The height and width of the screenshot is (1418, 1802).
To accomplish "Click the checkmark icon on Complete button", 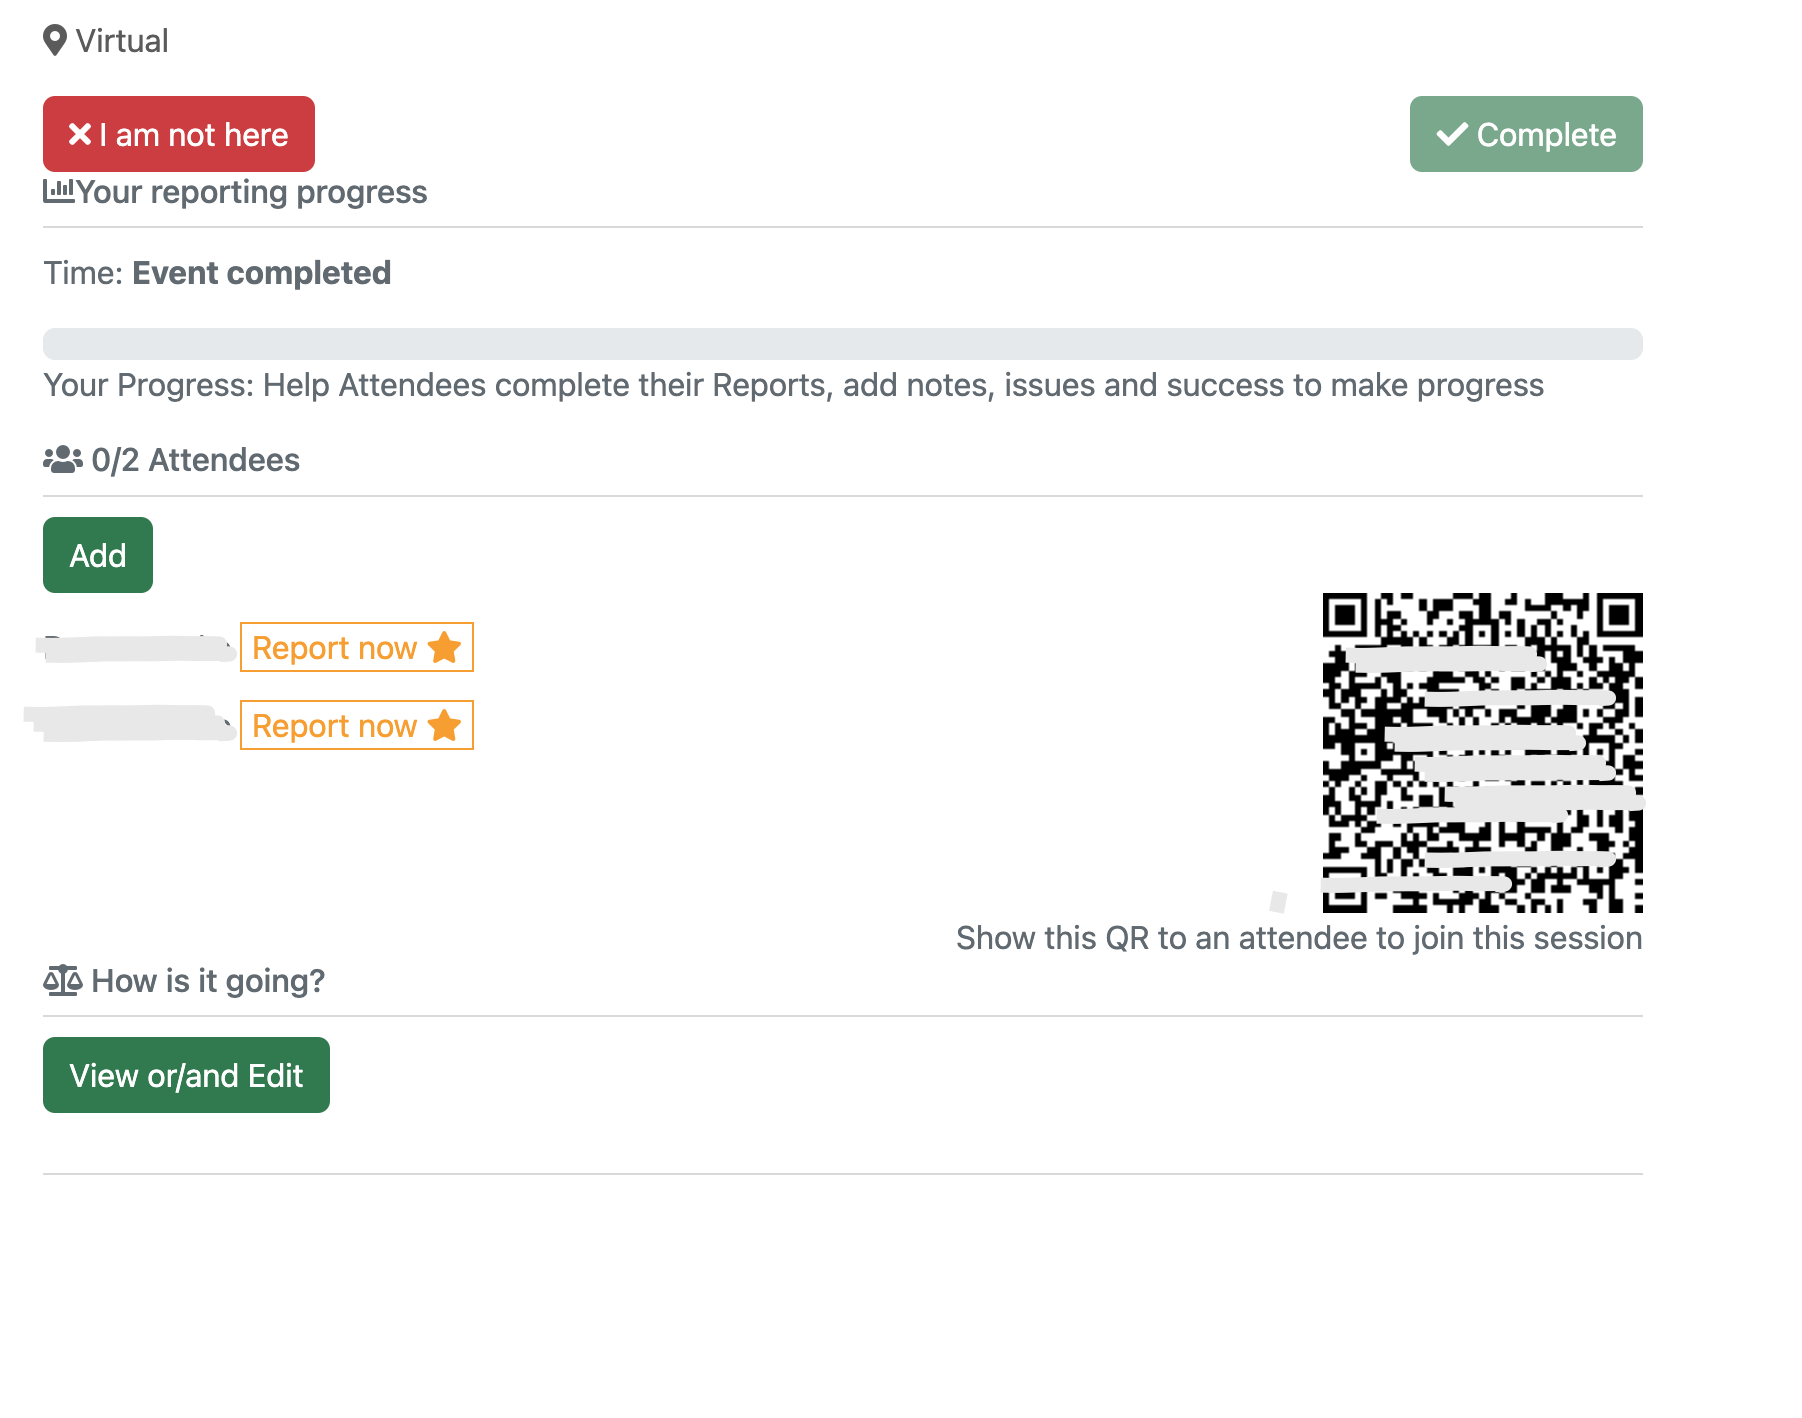I will click(1452, 134).
